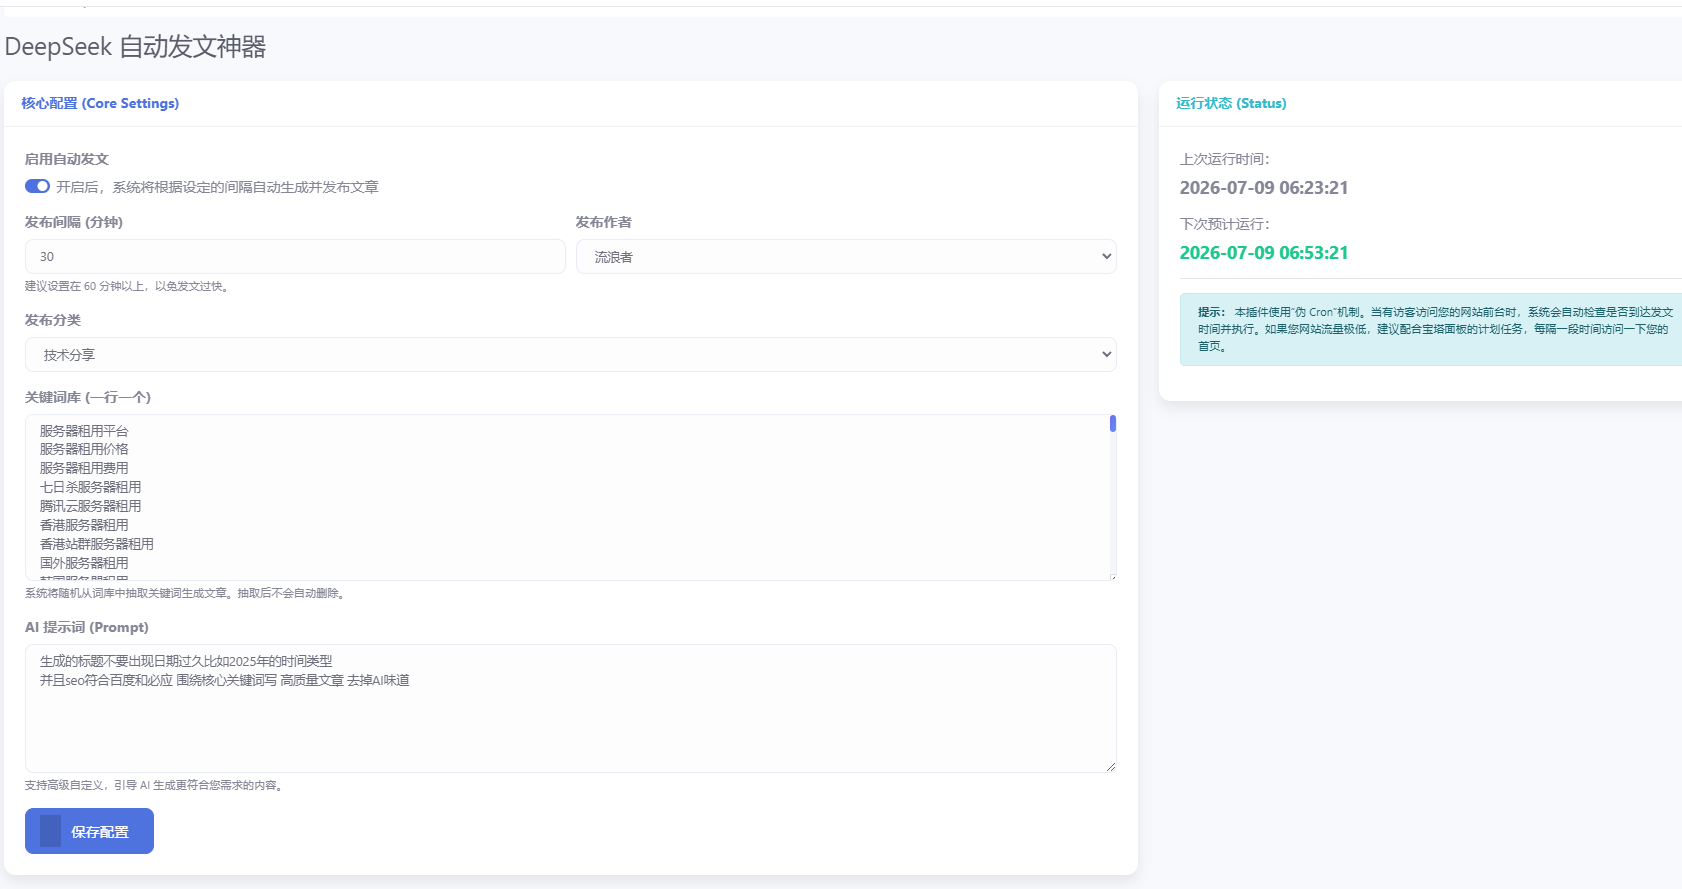Click next run time 2026-07-09 06:53:21

coord(1264,253)
